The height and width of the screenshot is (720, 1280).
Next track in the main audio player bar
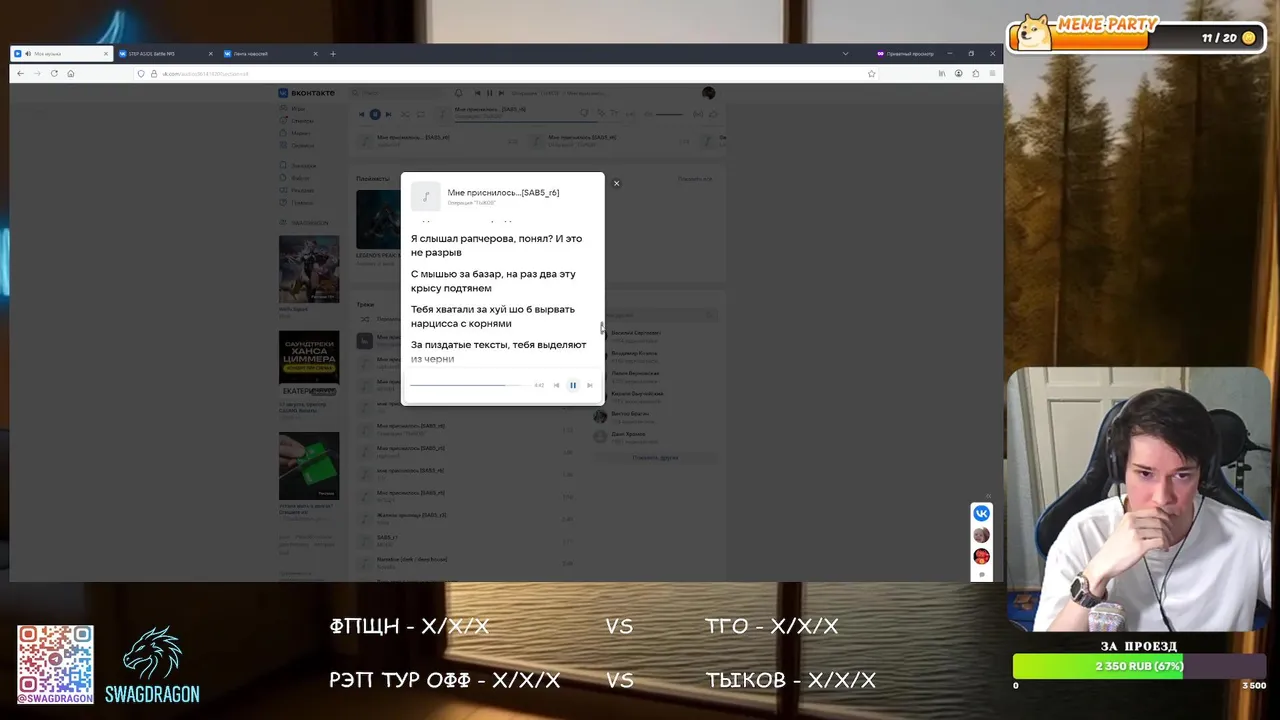pyautogui.click(x=388, y=114)
